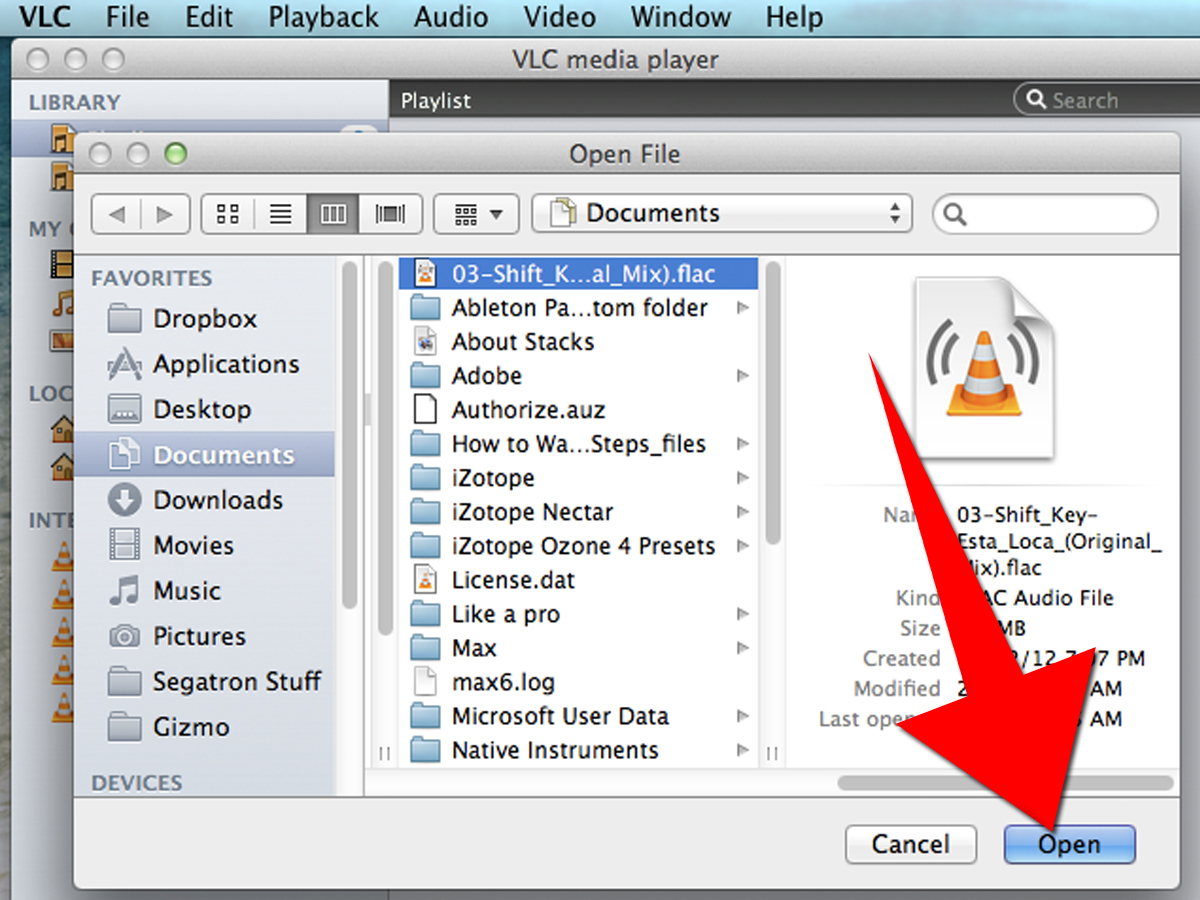Click the Open button
The height and width of the screenshot is (900, 1200).
pos(1069,844)
